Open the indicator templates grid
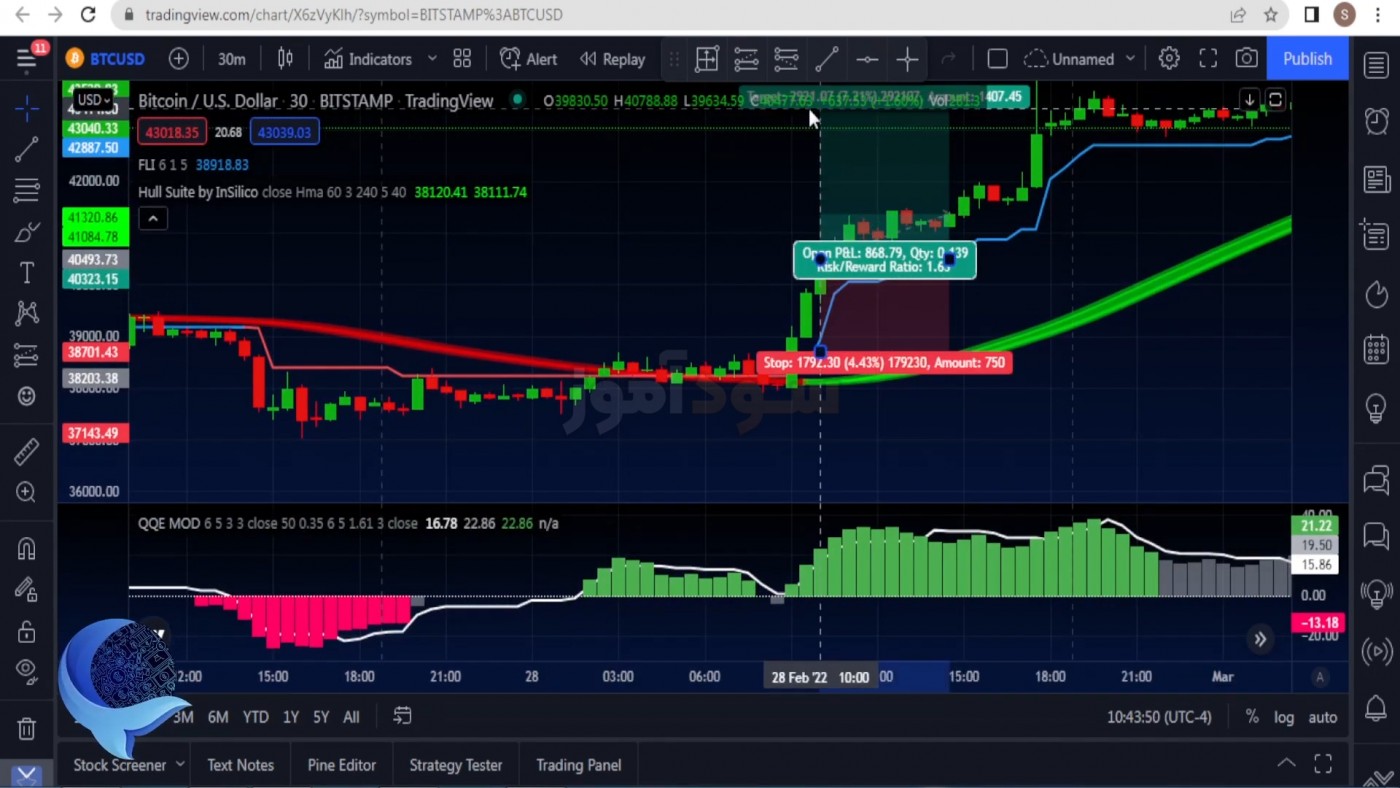Screen dimensions: 1400x788 462,59
